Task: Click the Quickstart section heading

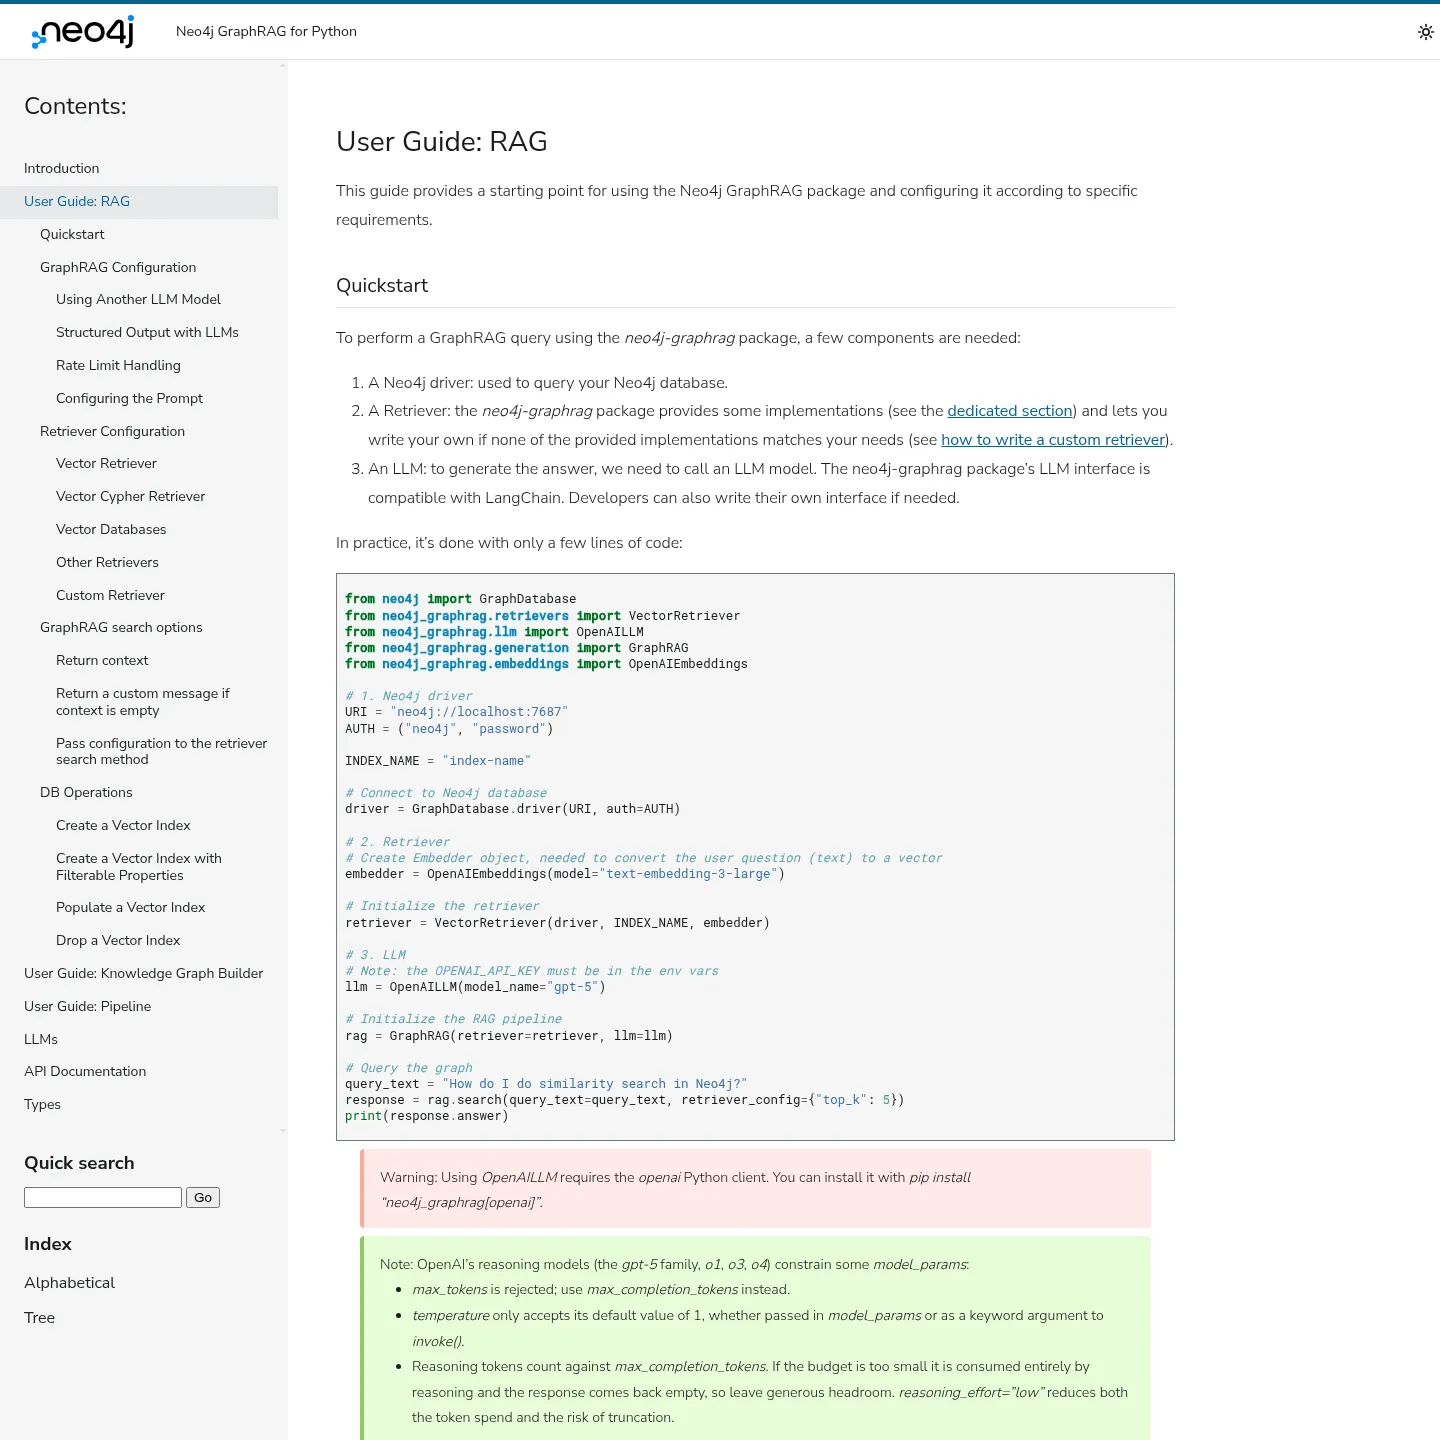Action: (x=382, y=285)
